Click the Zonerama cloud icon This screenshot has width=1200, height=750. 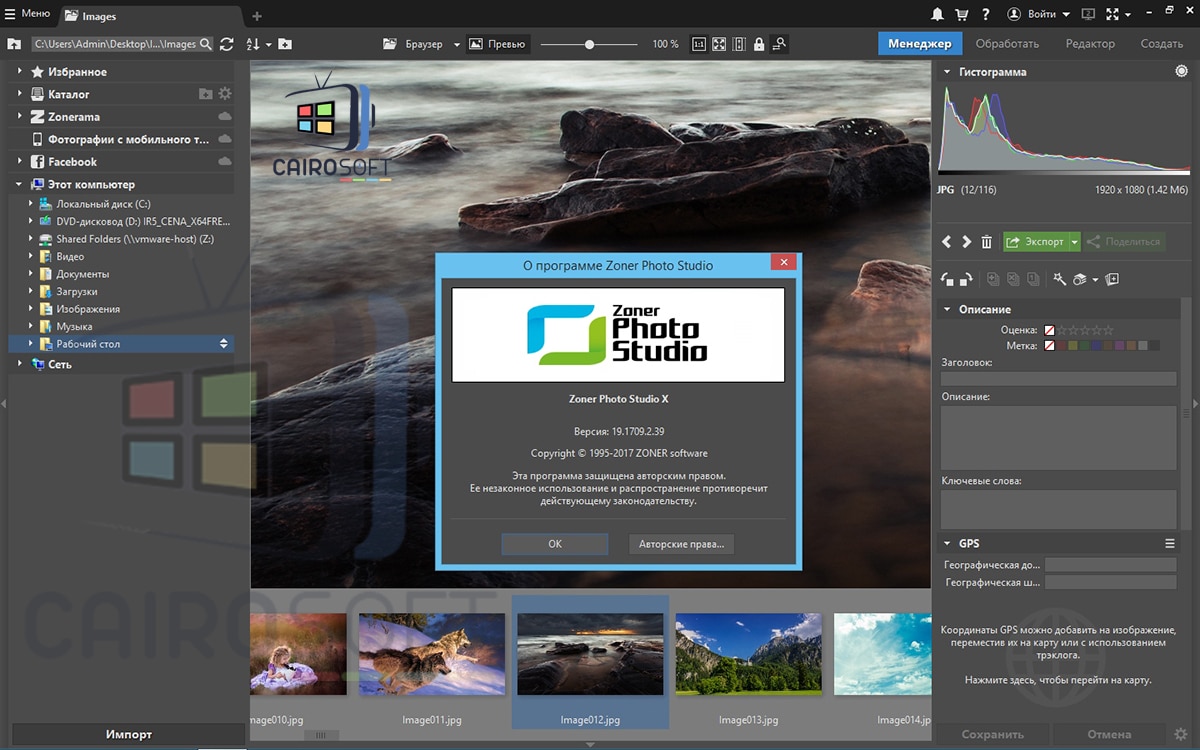tap(225, 117)
